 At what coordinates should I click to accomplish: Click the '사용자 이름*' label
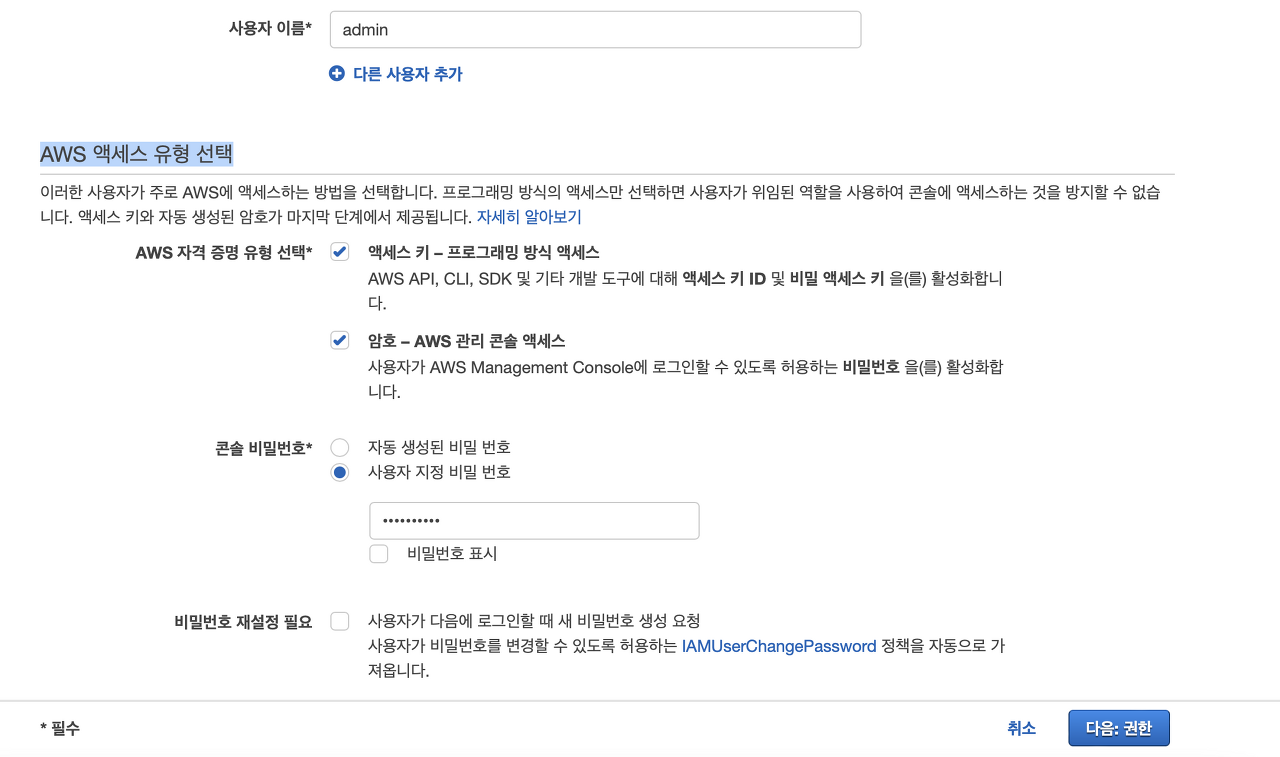point(270,28)
